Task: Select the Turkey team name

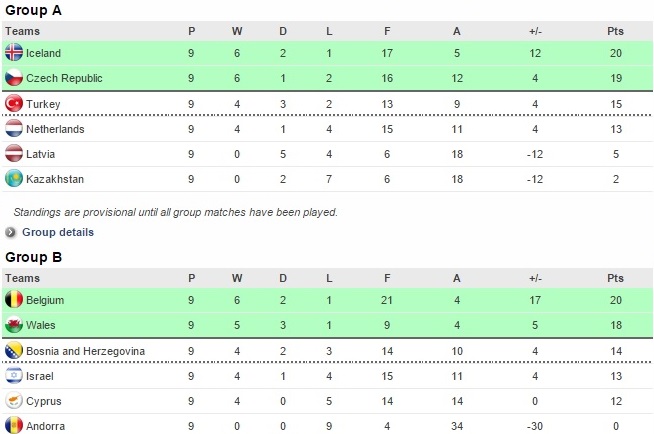Action: click(43, 104)
